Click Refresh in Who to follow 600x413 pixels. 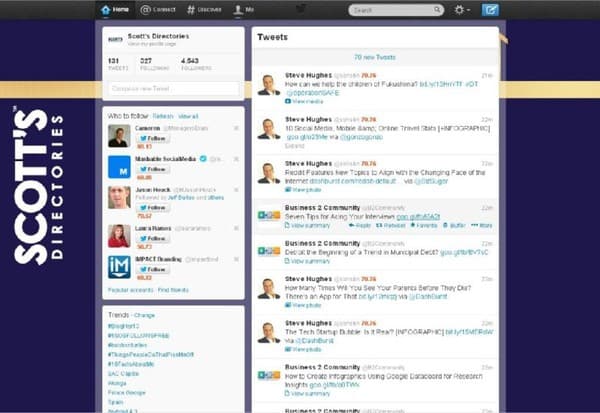[x=163, y=116]
